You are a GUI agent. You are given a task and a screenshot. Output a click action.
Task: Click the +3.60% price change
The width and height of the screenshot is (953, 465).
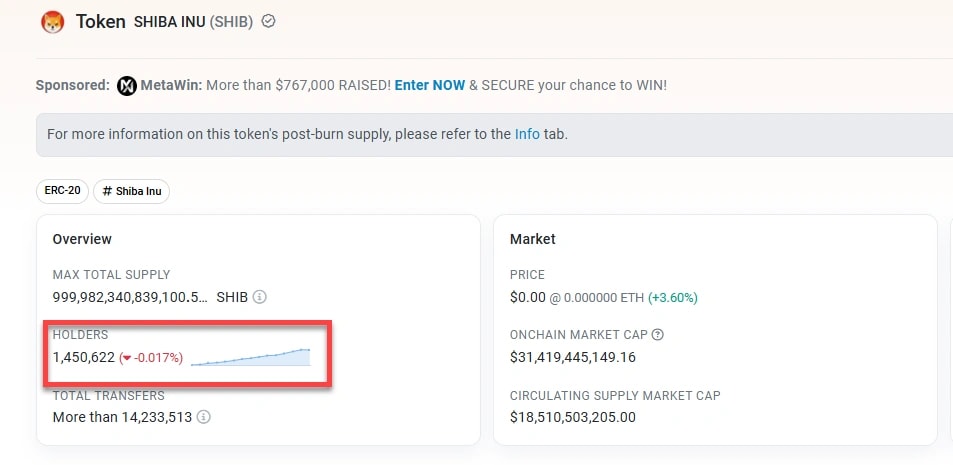[x=673, y=297]
